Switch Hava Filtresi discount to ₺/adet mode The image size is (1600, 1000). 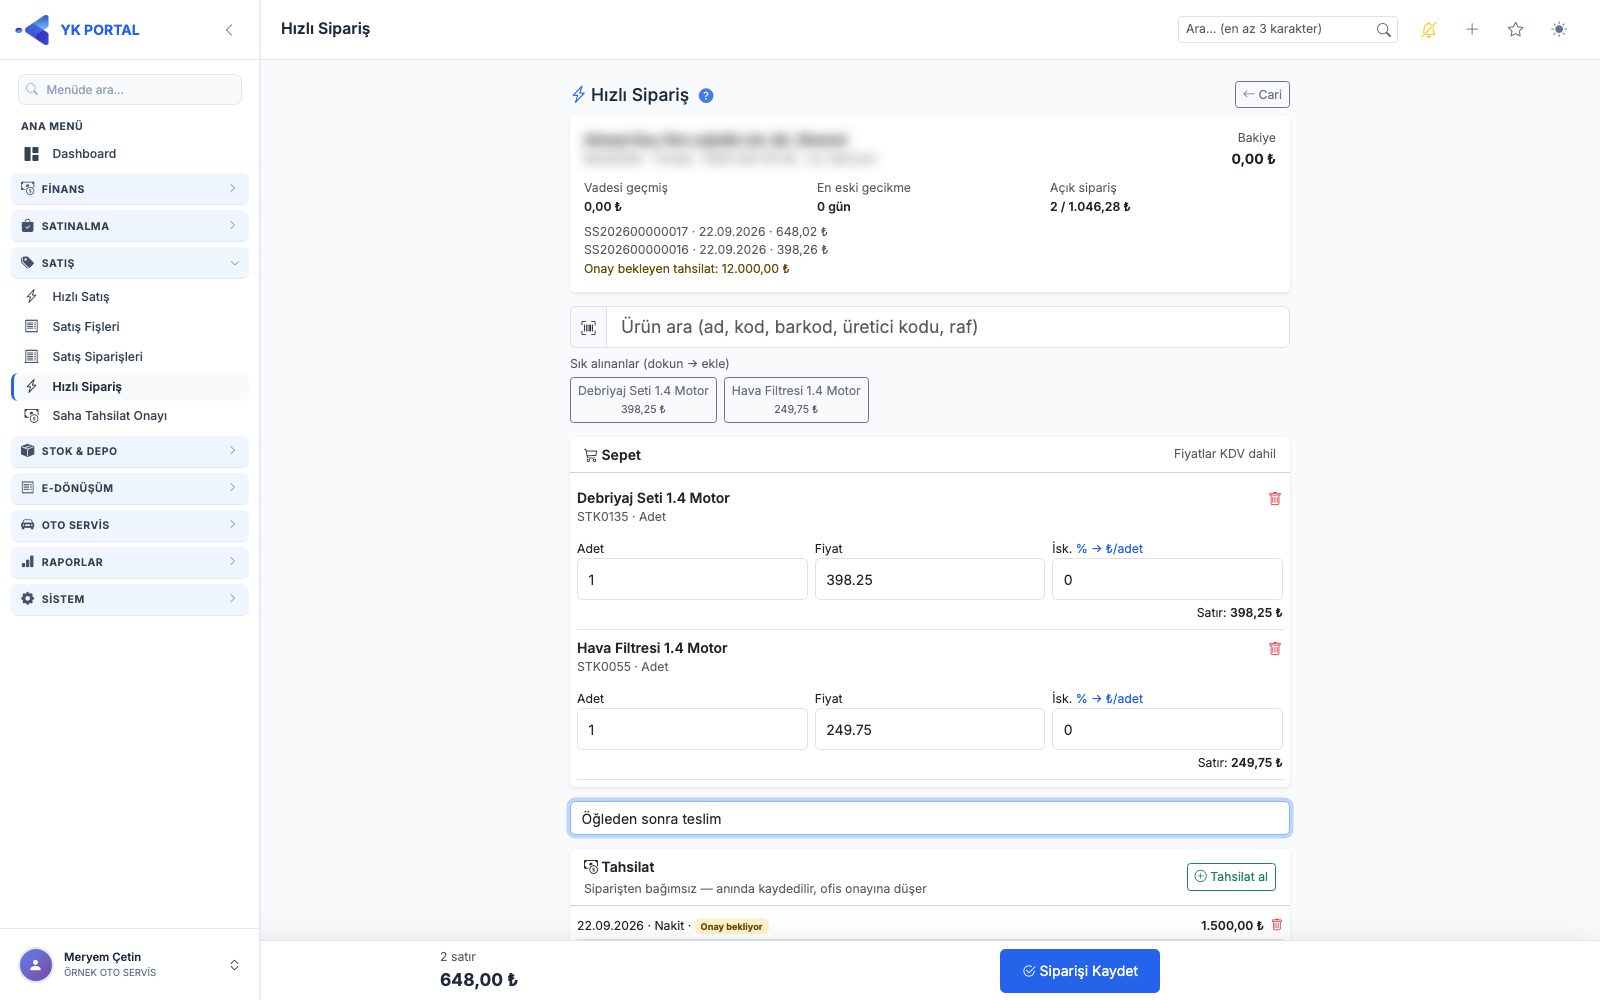tap(1110, 699)
